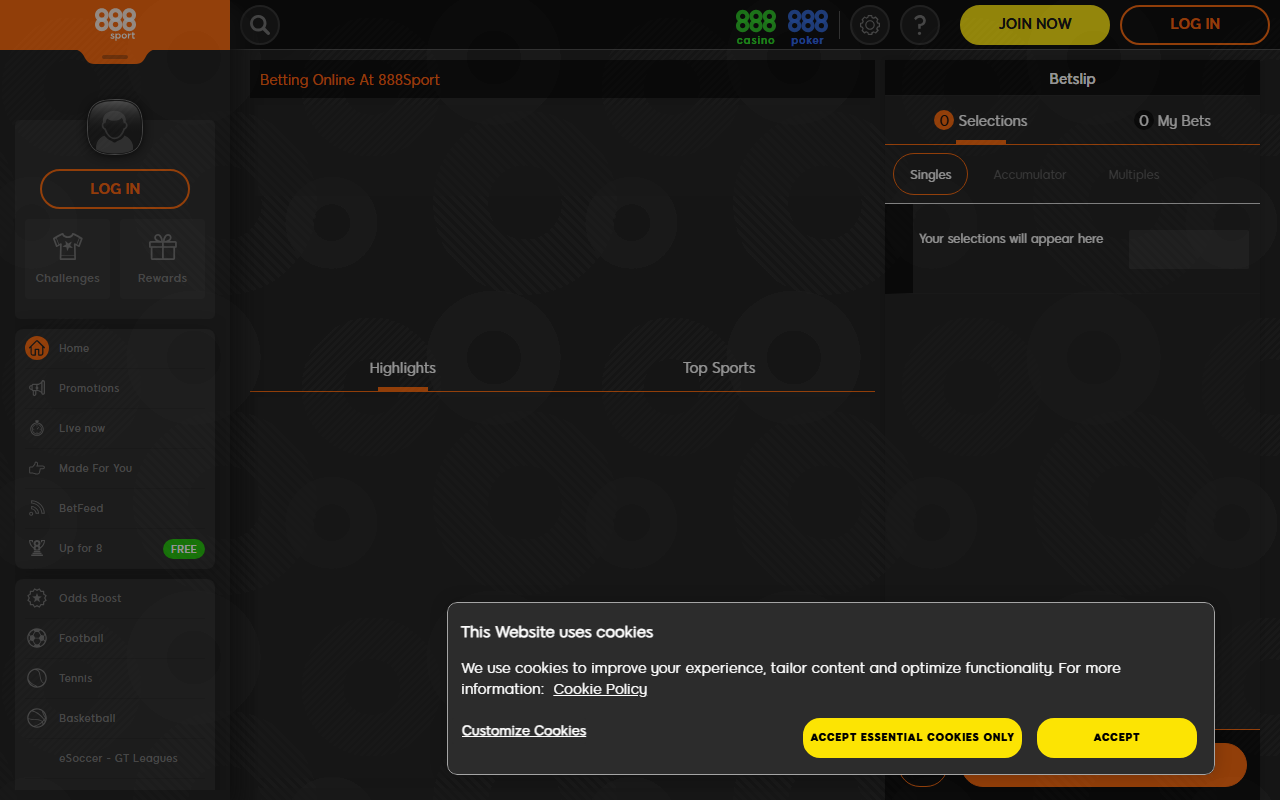Click the Tennis ball icon
Image resolution: width=1280 pixels, height=800 pixels.
coord(37,678)
